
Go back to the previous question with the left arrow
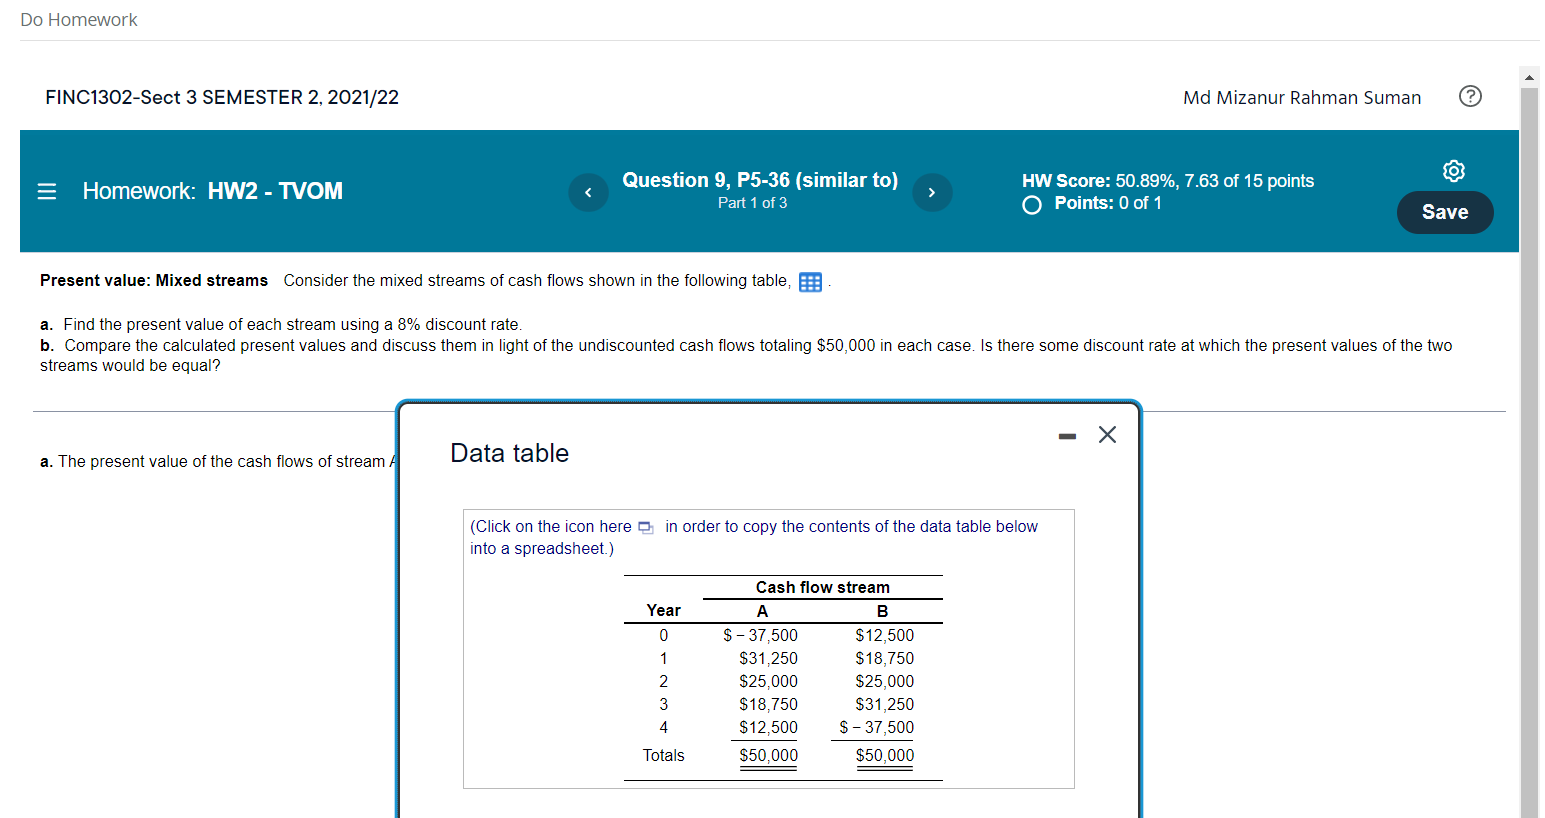[588, 192]
